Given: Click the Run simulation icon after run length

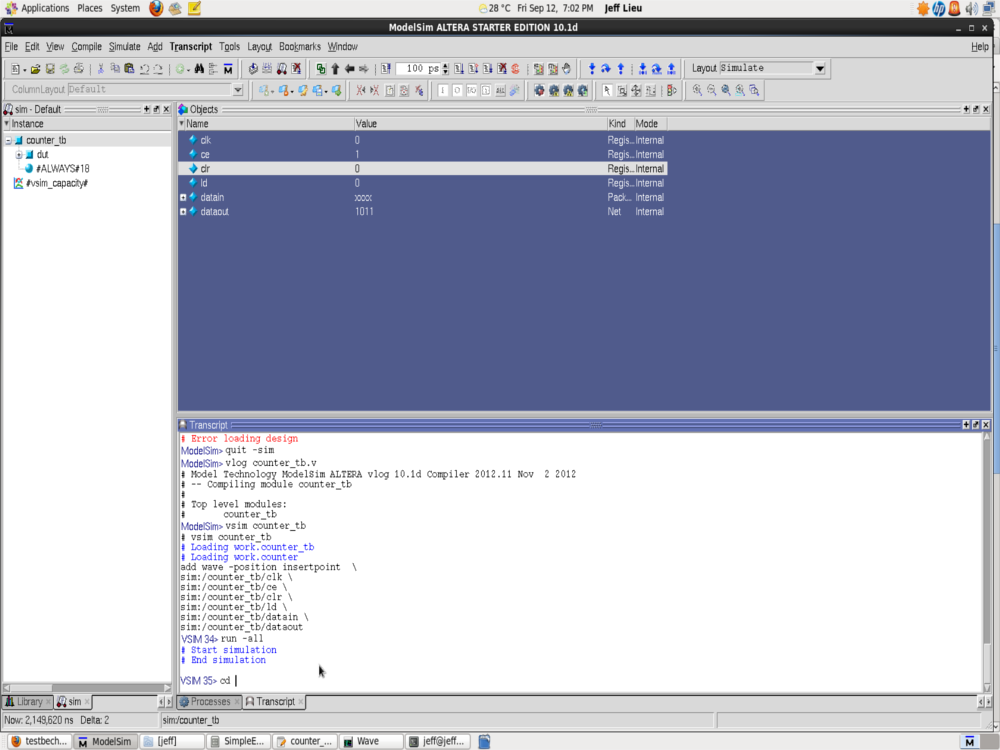Looking at the screenshot, I should pos(459,69).
